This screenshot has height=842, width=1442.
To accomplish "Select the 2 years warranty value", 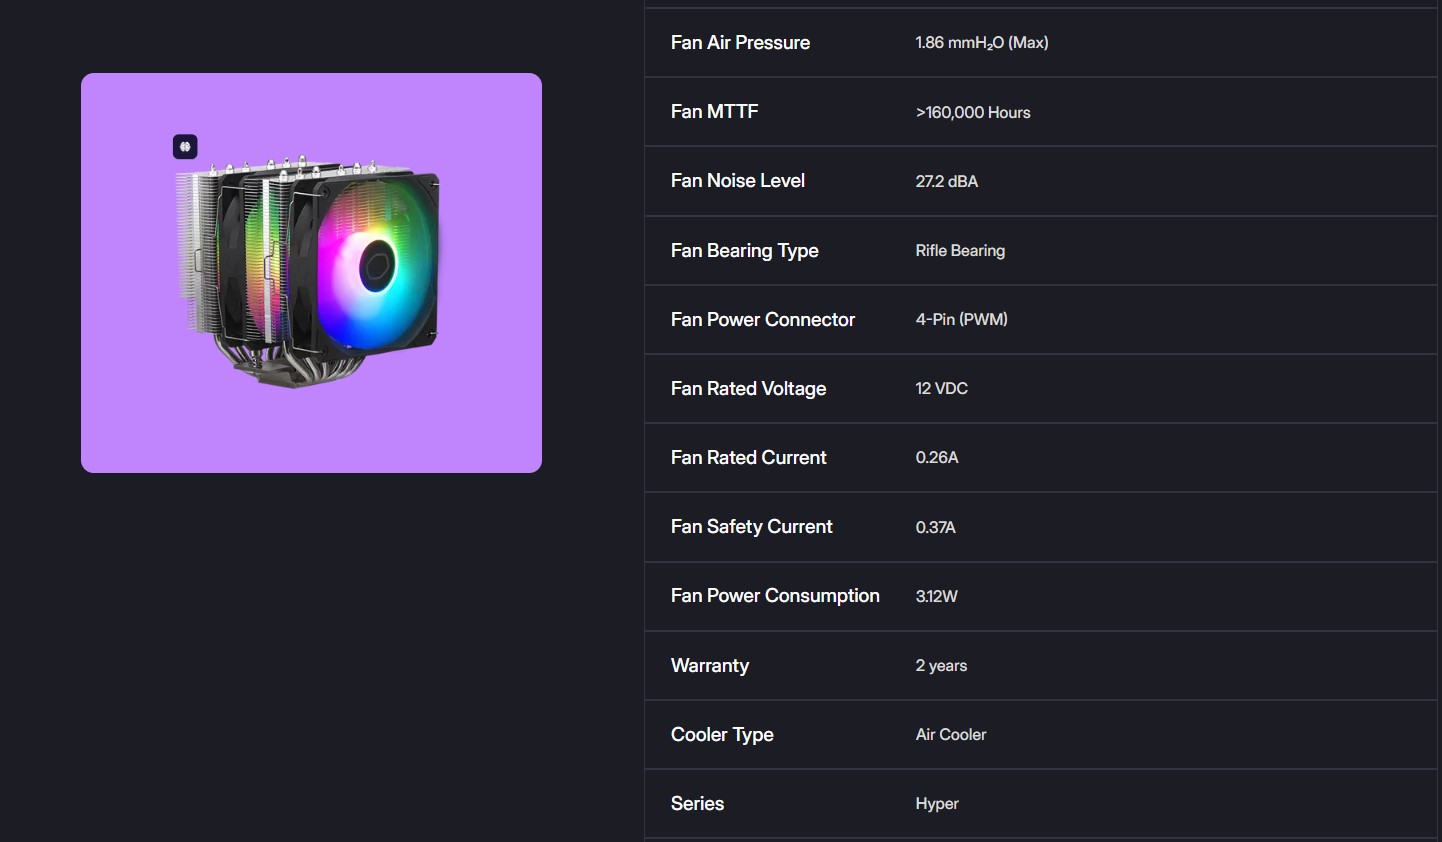I will [940, 666].
